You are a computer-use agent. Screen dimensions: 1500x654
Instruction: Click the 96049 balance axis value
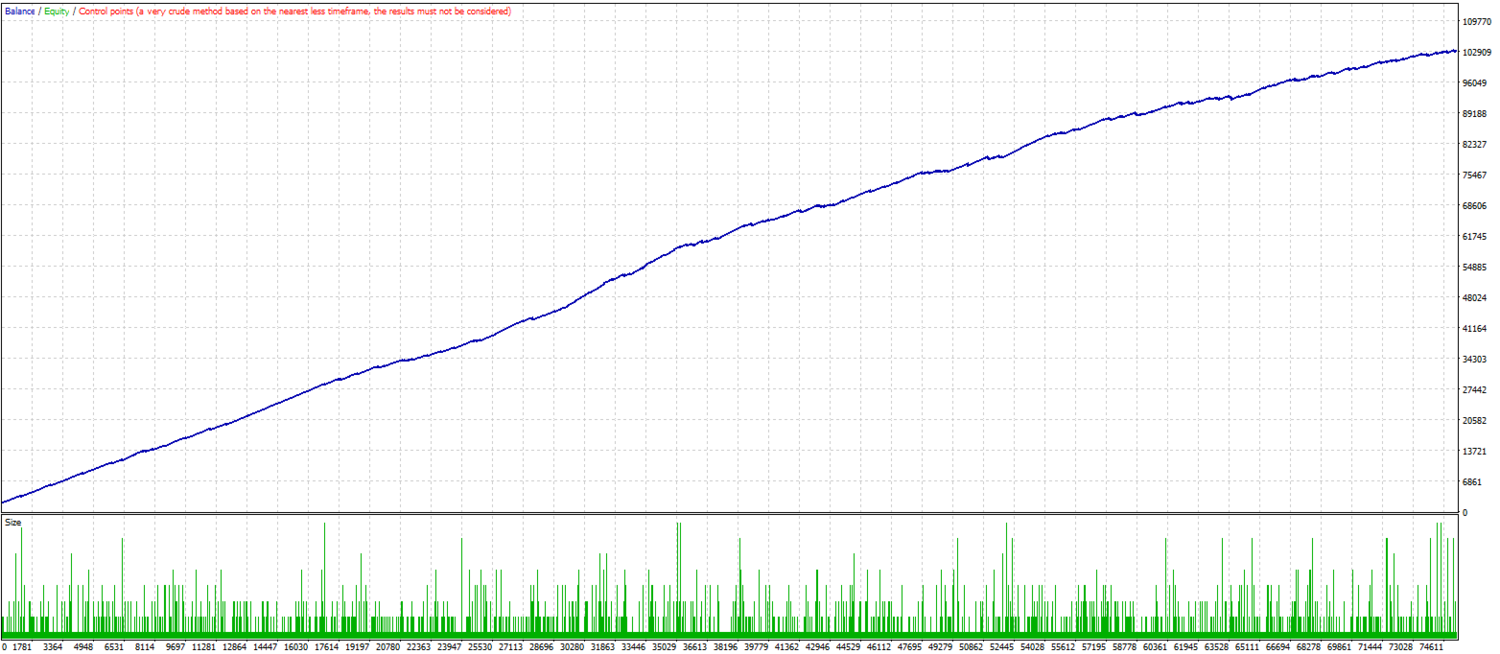pos(1476,83)
